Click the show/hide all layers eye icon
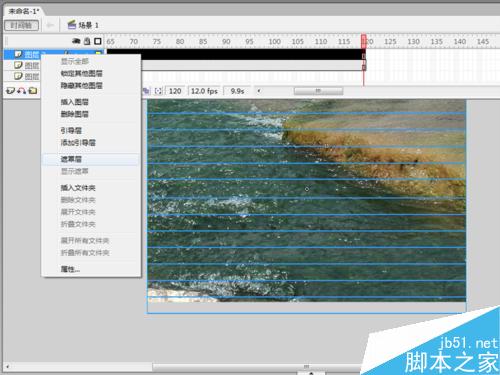This screenshot has width=500, height=375. click(x=76, y=41)
